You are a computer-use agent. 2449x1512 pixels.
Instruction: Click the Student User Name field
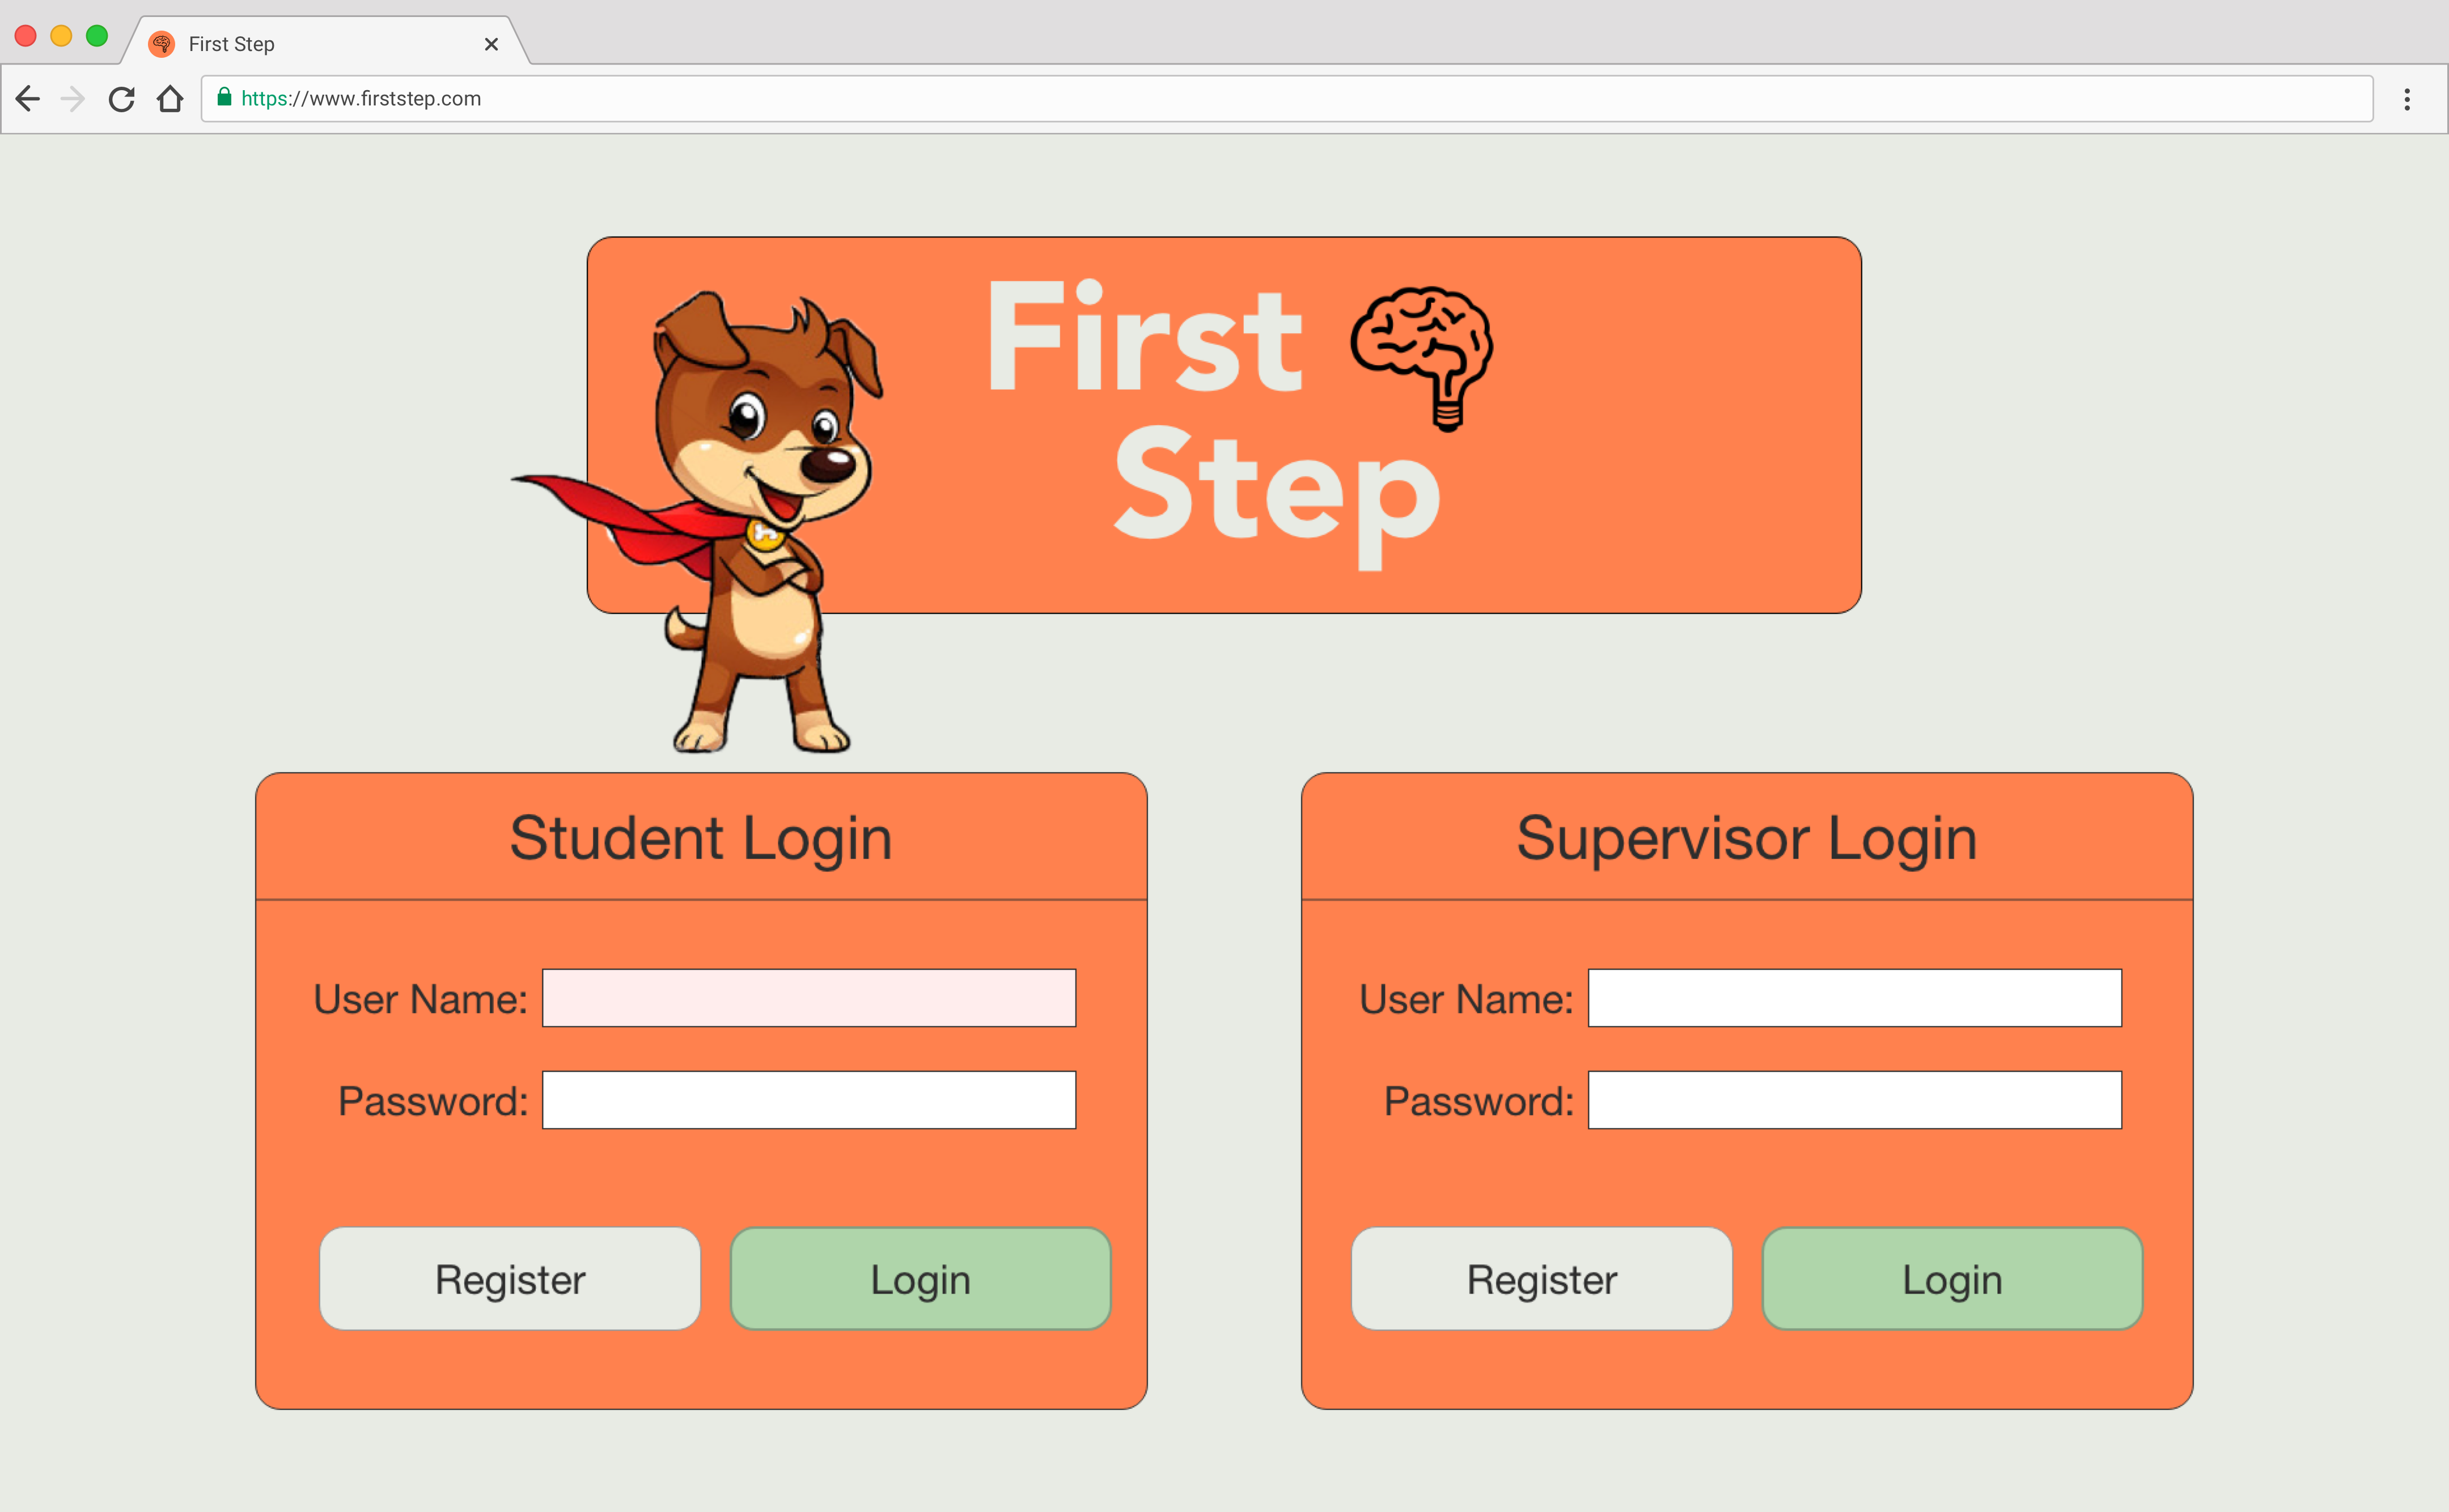click(808, 997)
